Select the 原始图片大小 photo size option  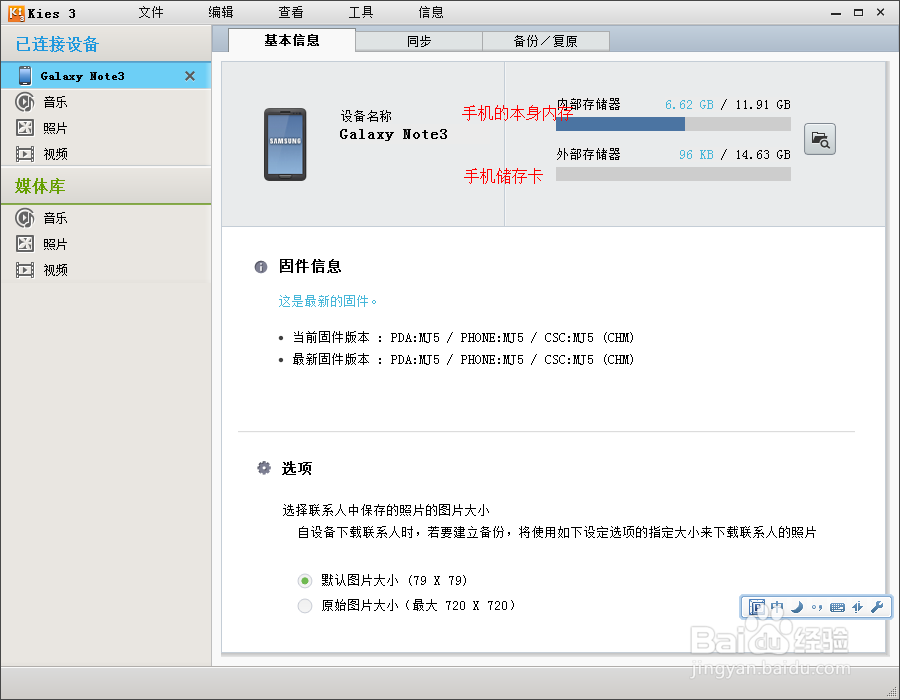[305, 605]
